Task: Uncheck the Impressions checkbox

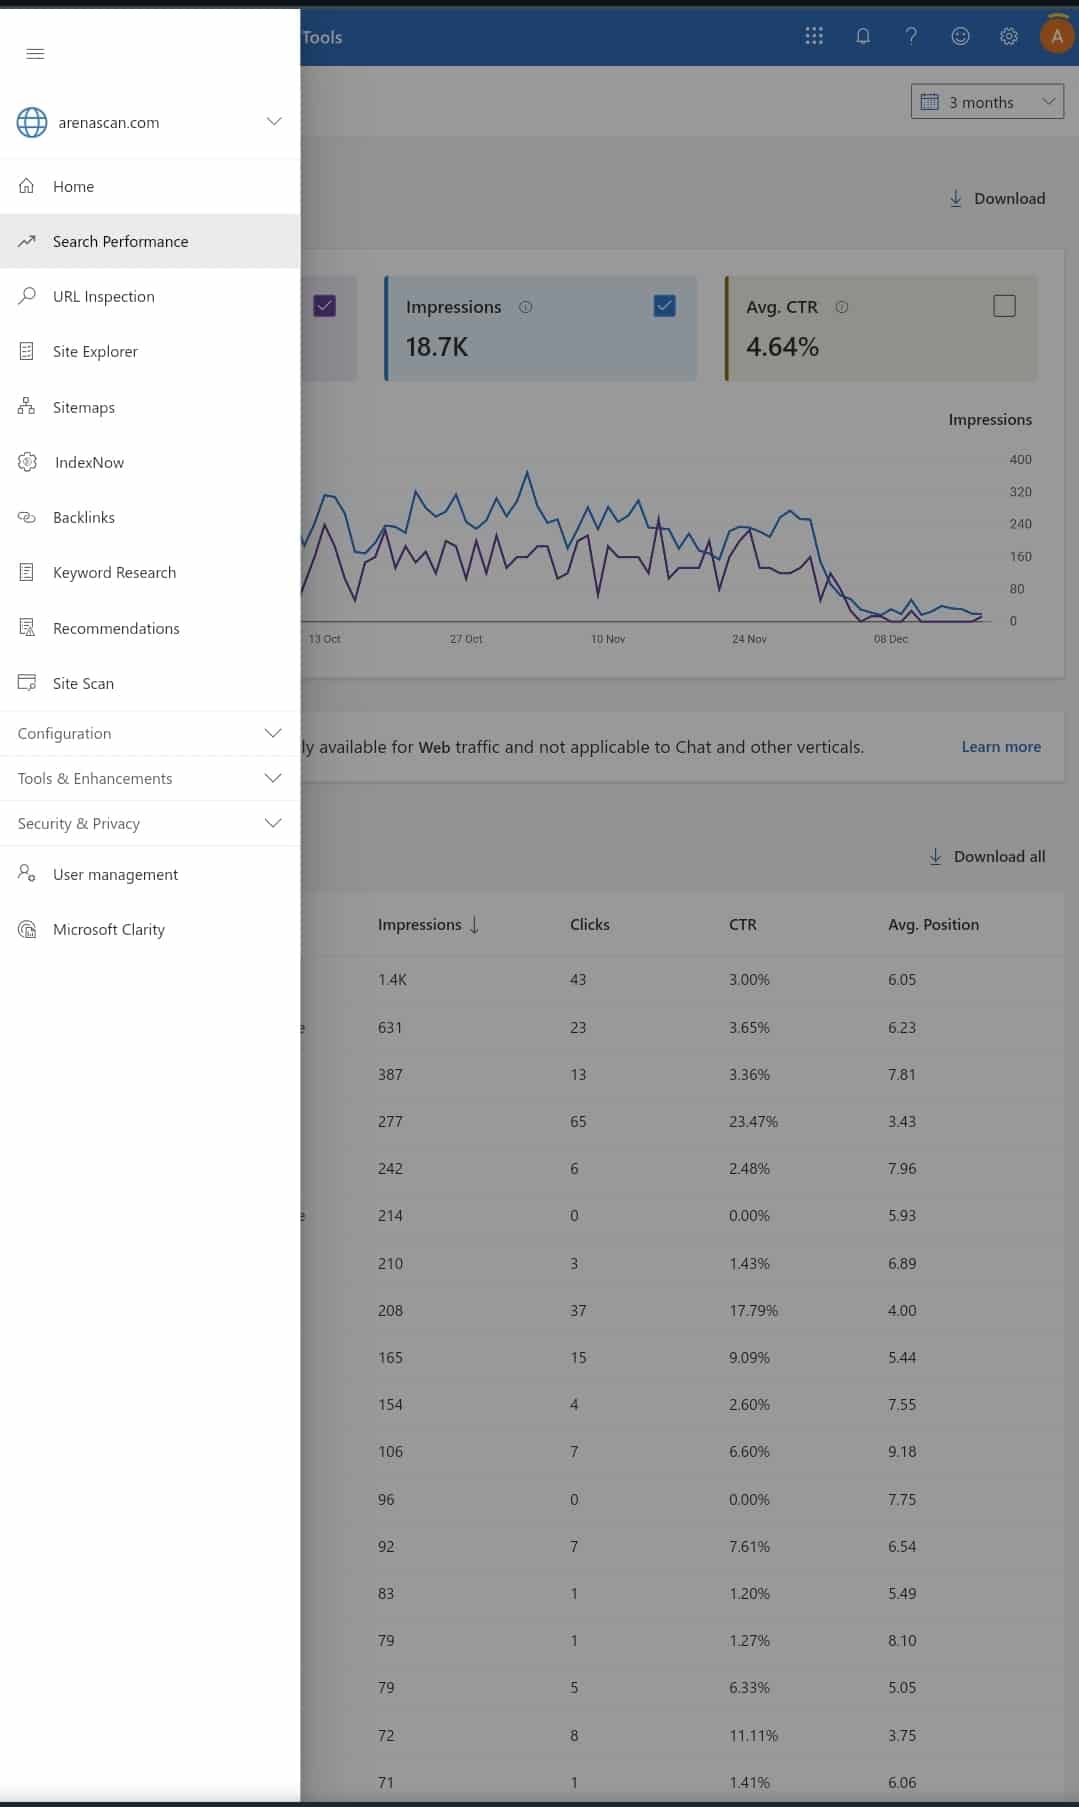Action: point(665,306)
